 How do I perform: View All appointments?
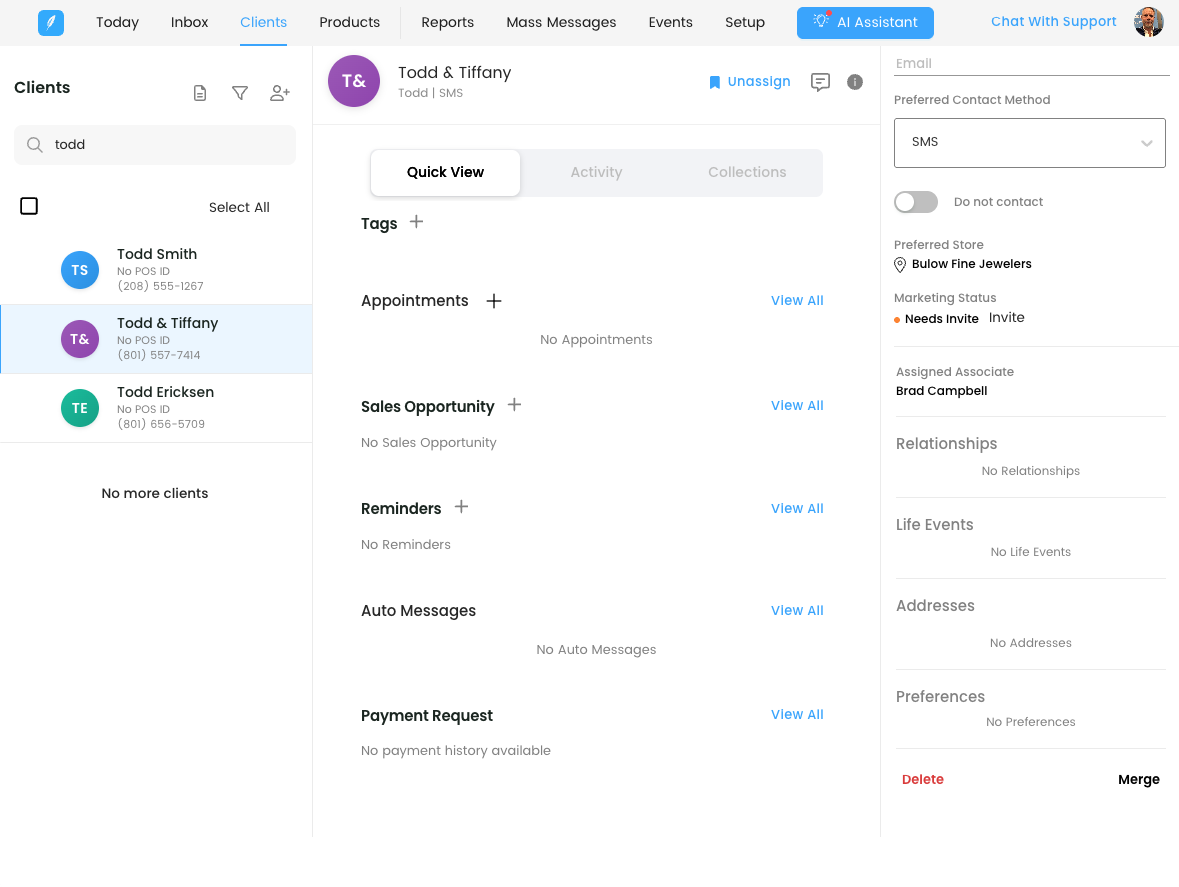(x=797, y=301)
